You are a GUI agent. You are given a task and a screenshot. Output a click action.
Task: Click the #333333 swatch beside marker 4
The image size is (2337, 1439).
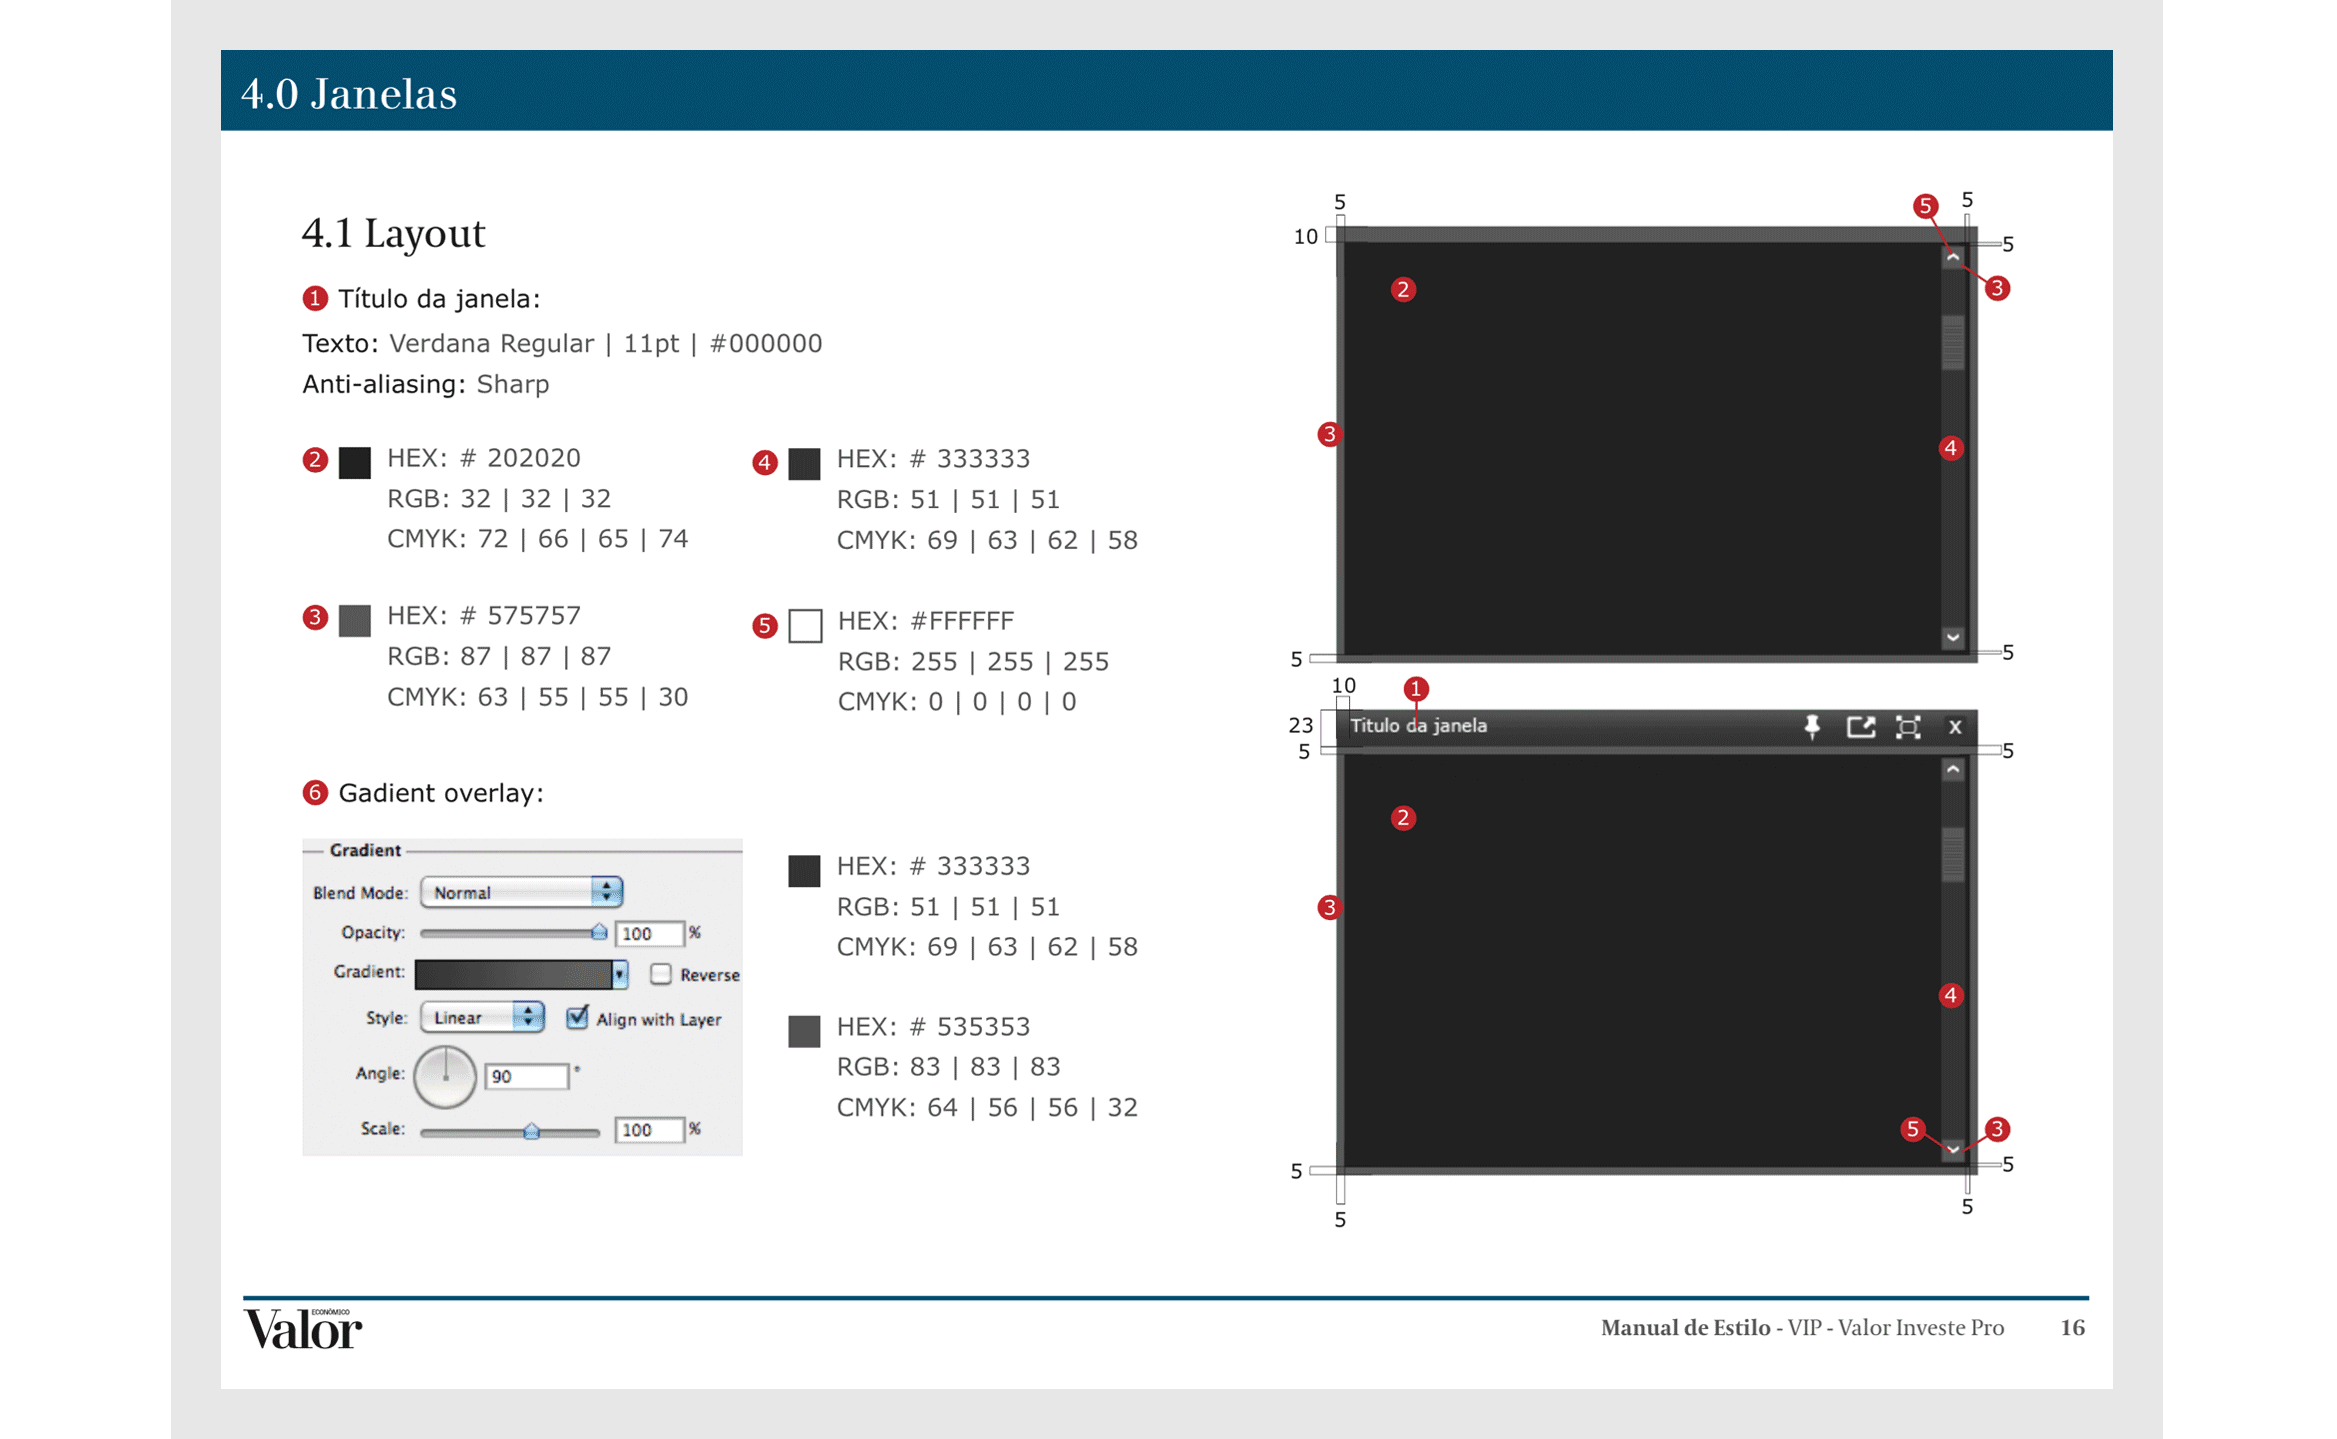click(804, 463)
